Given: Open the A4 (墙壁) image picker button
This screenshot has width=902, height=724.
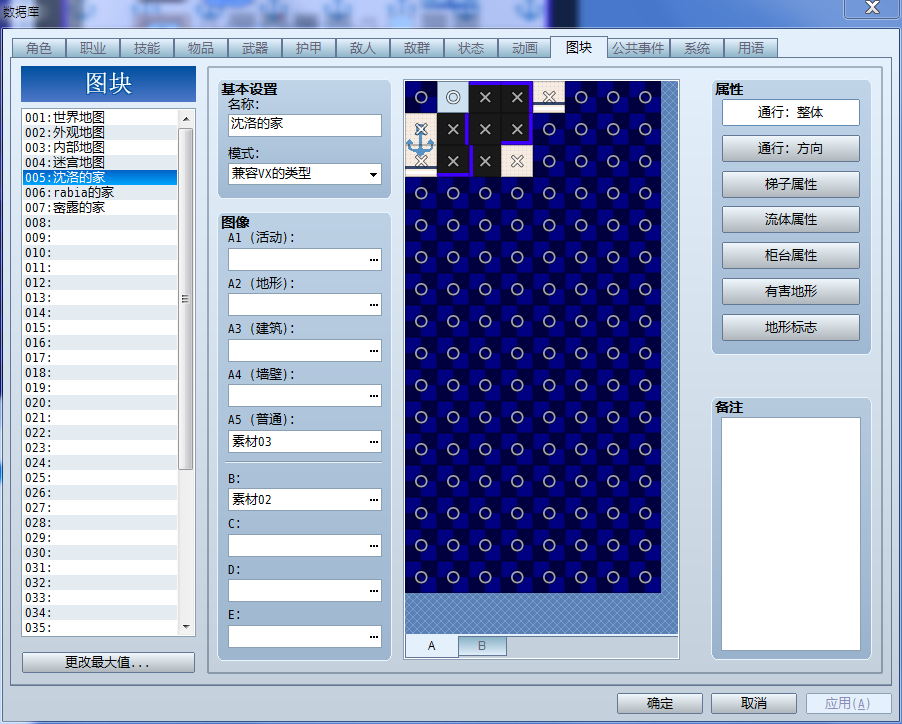Looking at the screenshot, I should pyautogui.click(x=374, y=396).
